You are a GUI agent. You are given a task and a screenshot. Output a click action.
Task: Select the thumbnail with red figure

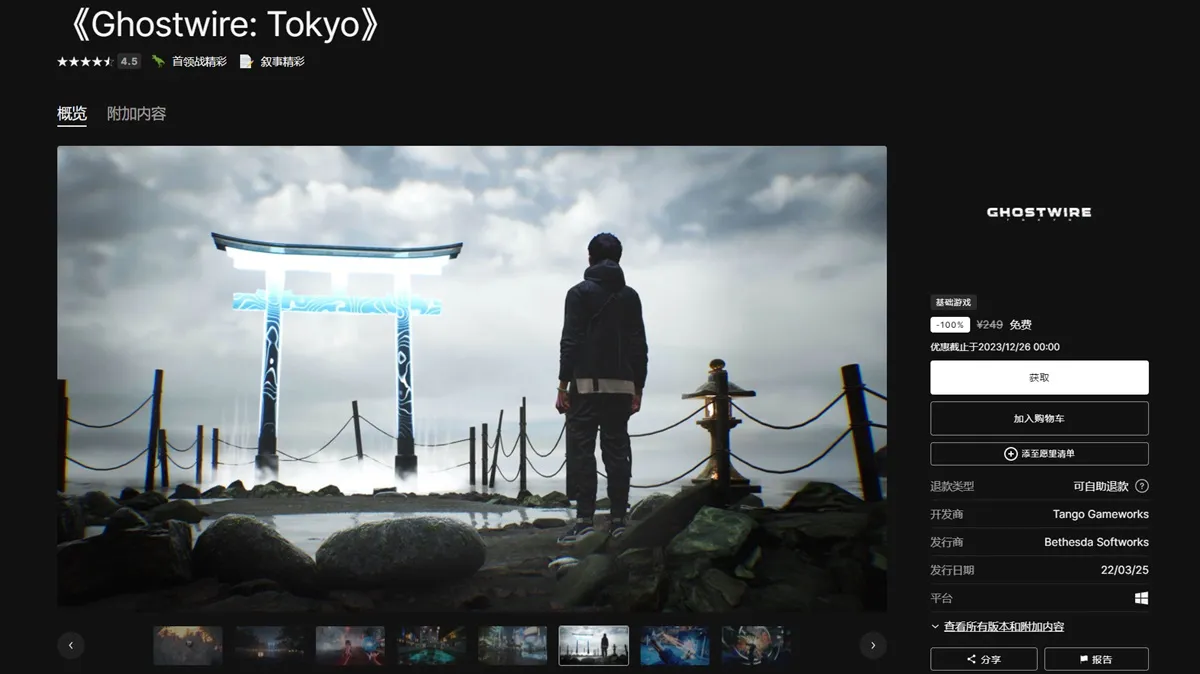click(x=350, y=646)
